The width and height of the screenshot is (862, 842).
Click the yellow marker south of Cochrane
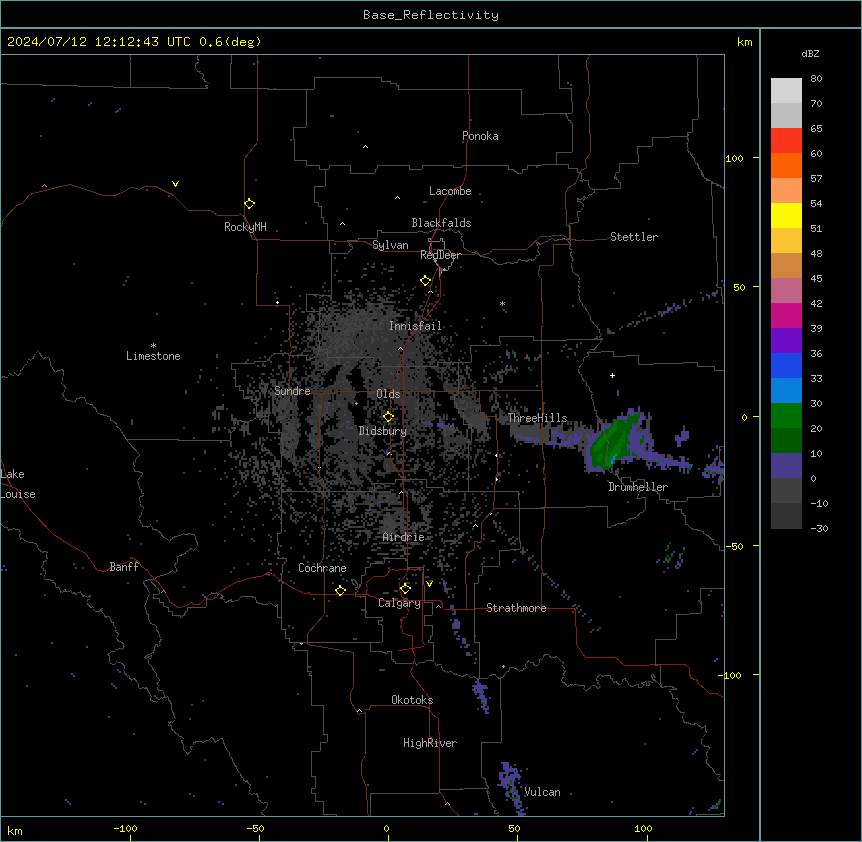[x=340, y=590]
